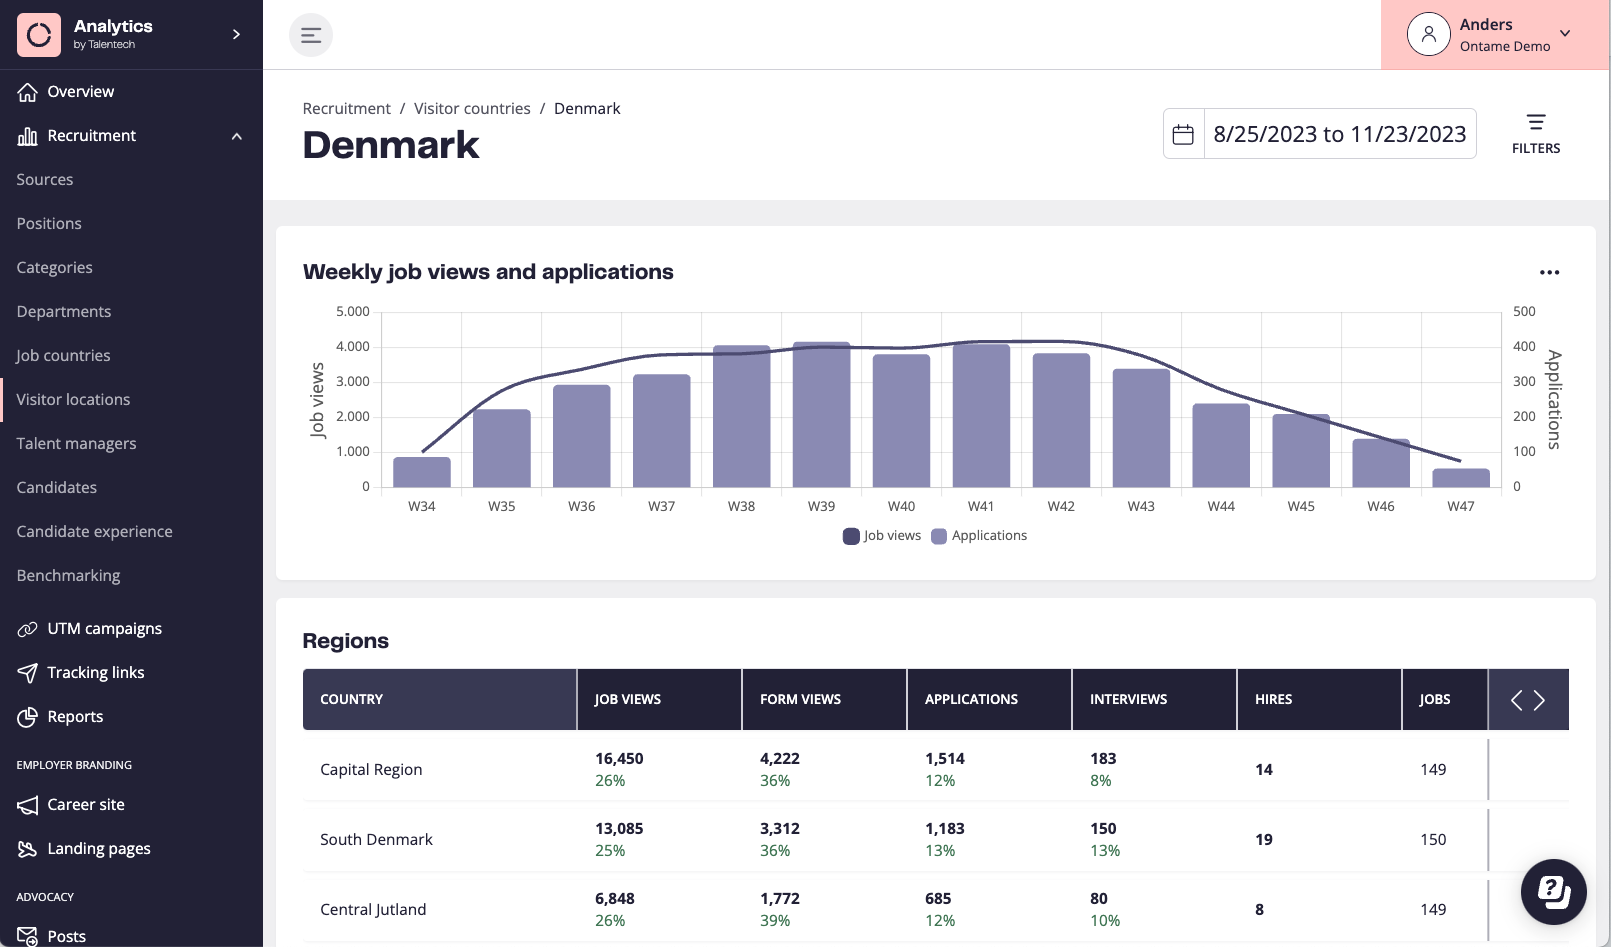The width and height of the screenshot is (1611, 947).
Task: Open Talent managers page
Action: pos(76,444)
